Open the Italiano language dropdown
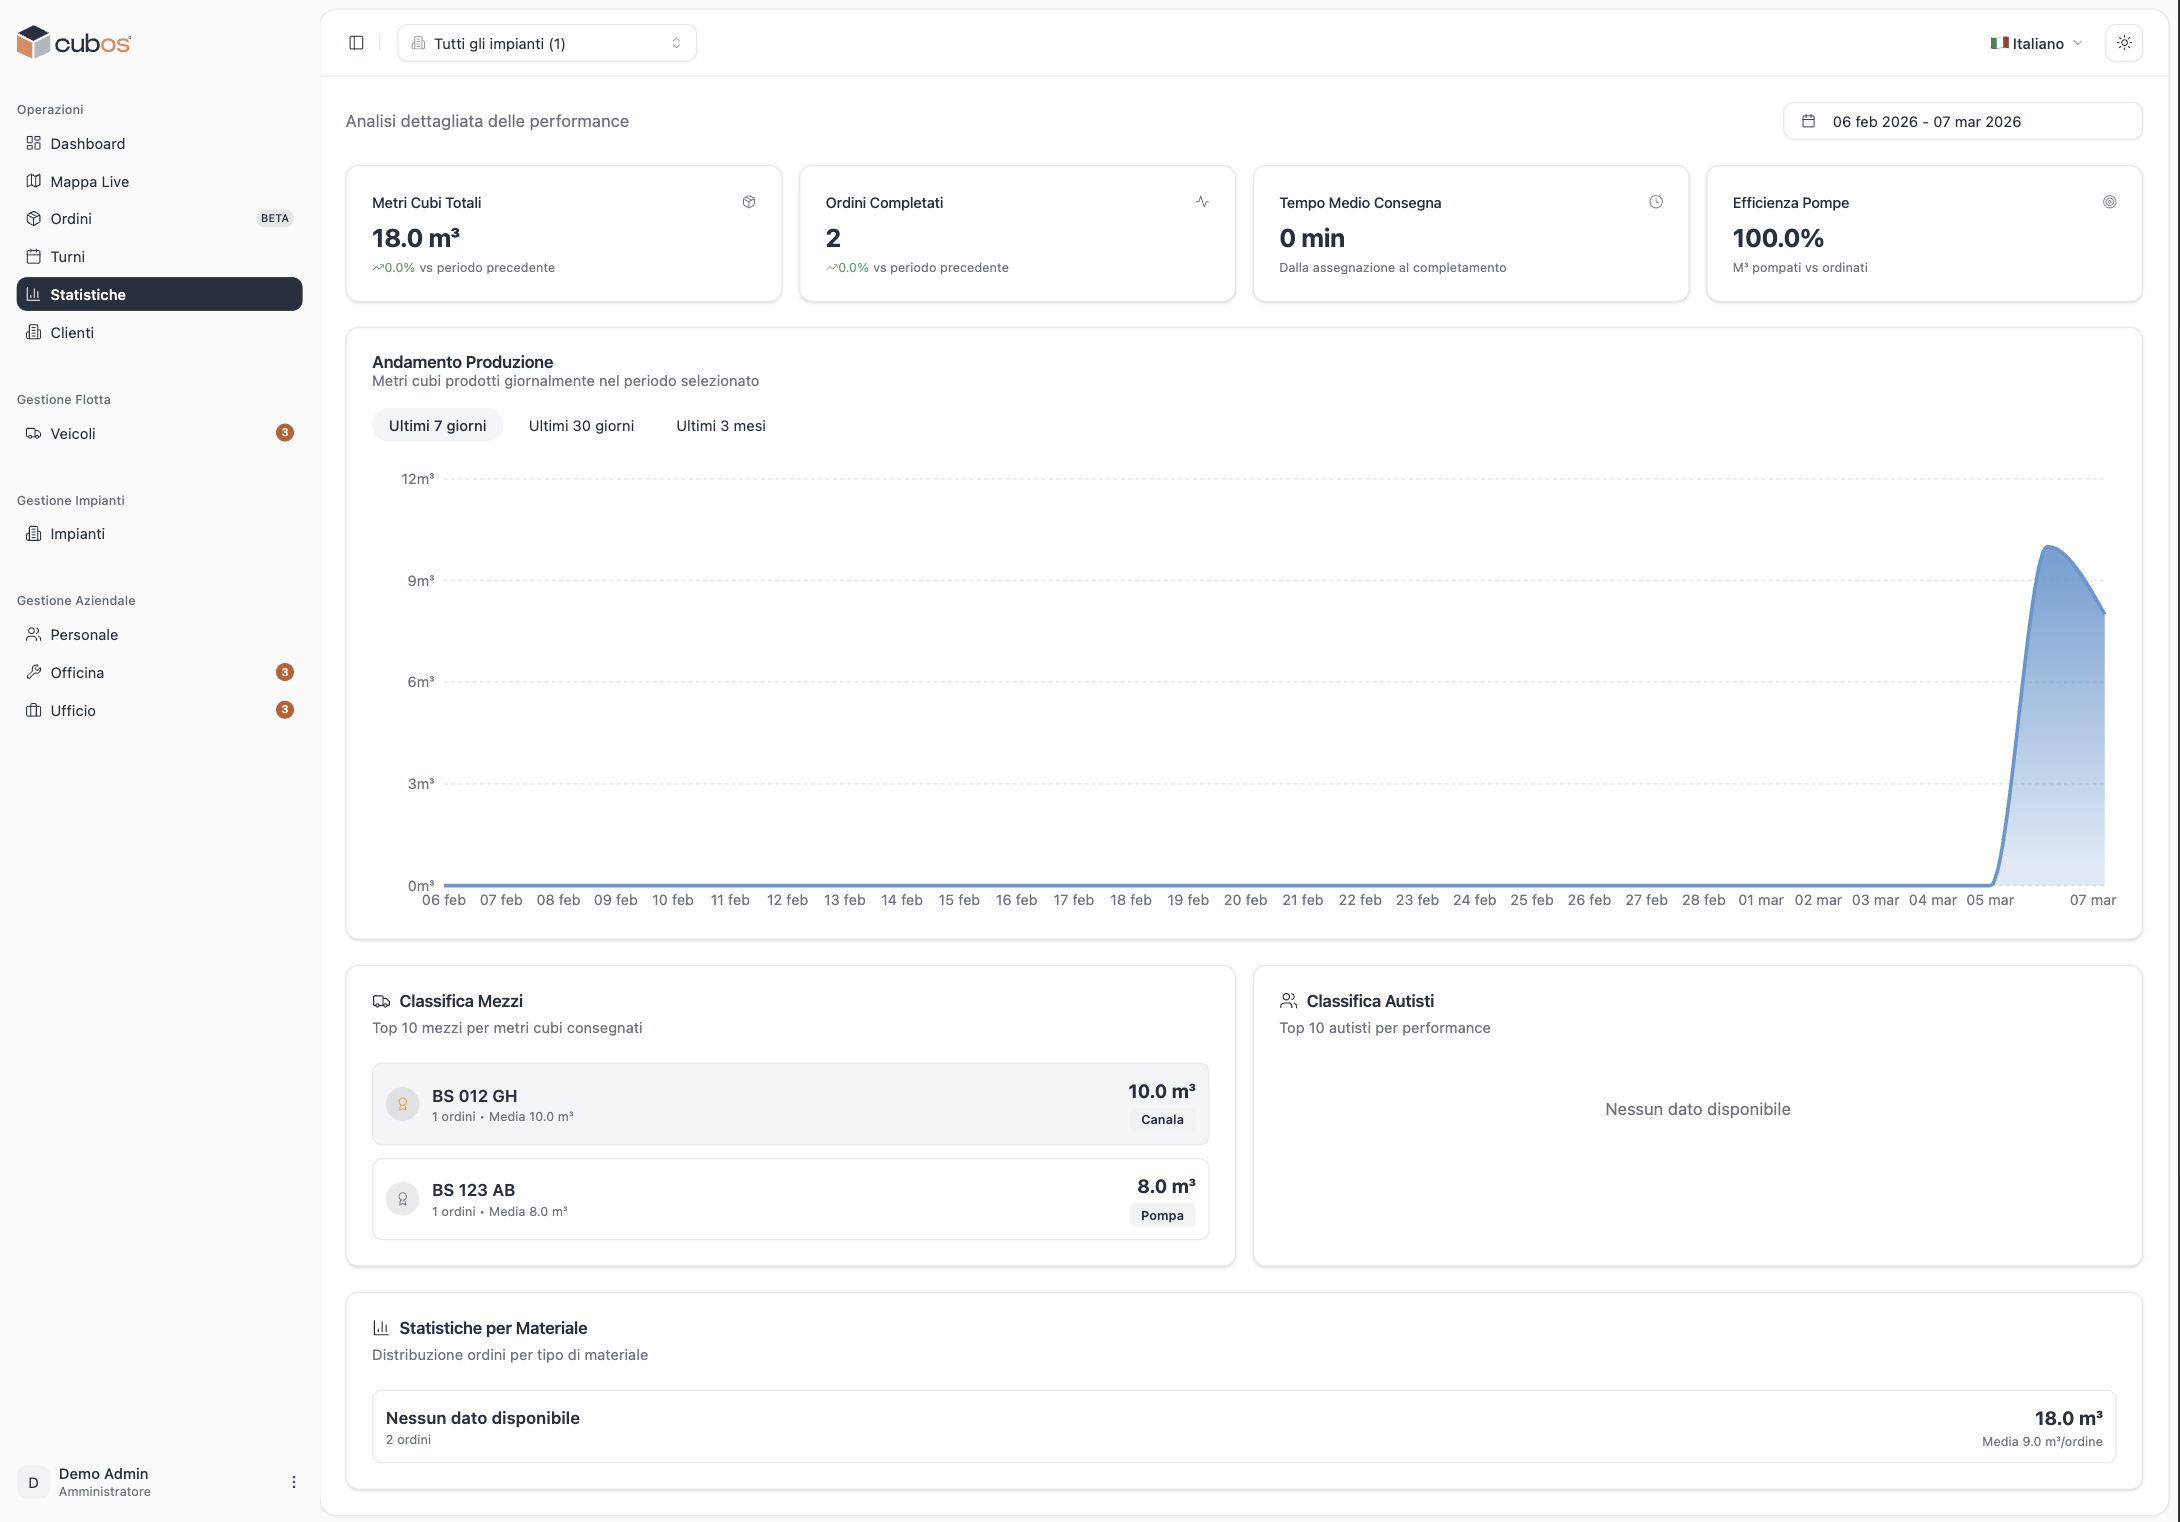The image size is (2180, 1522). [x=2036, y=43]
